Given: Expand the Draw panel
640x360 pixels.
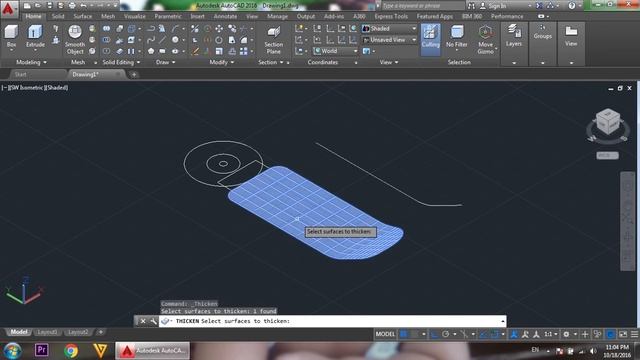Looking at the screenshot, I should click(x=166, y=62).
